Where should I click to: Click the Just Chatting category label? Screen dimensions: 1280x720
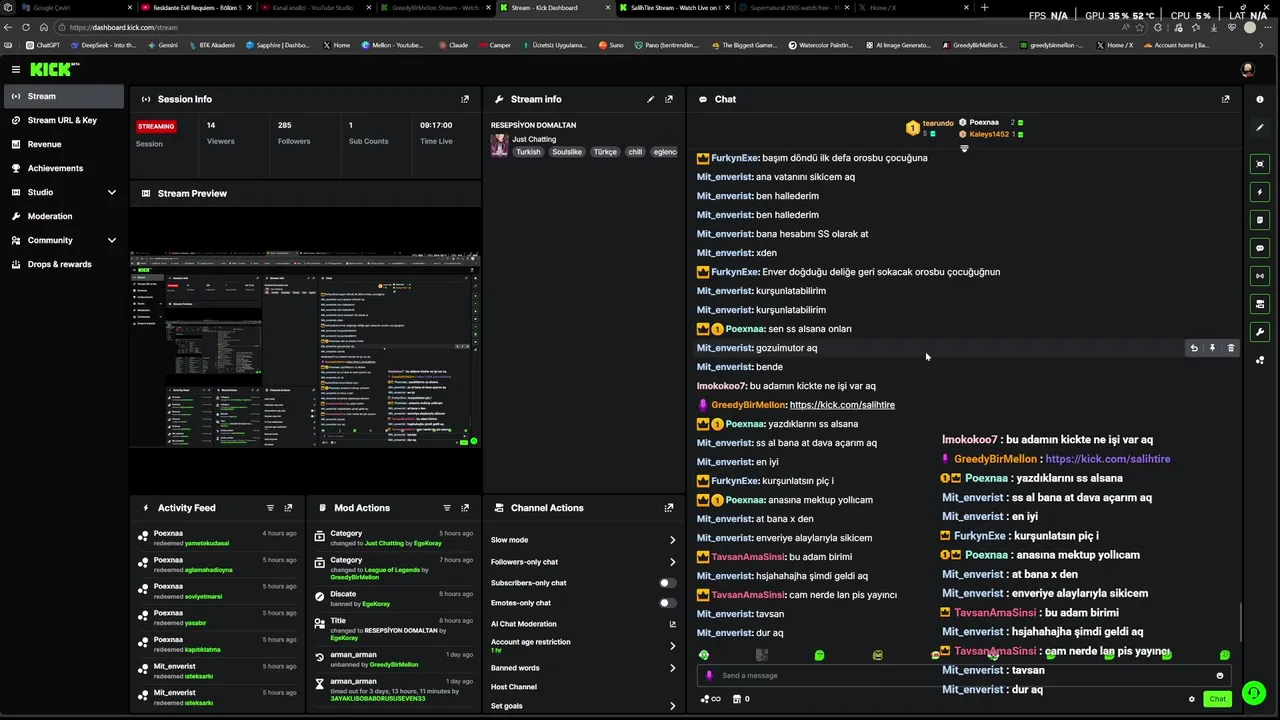[x=534, y=139]
